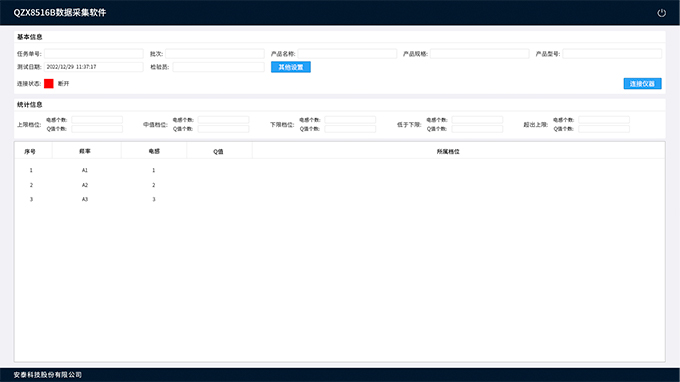The image size is (680, 382).
Task: Click the 低于下限 电感个数 field
Action: tap(477, 120)
